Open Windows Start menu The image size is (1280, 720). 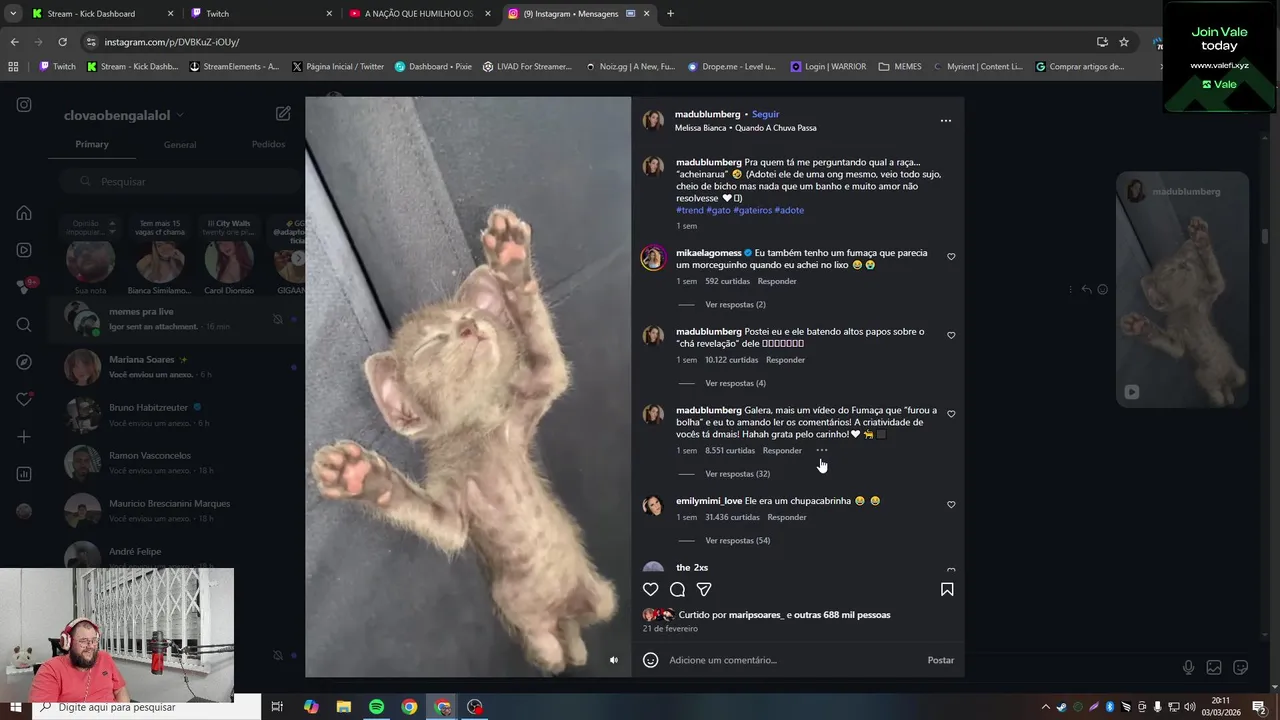(x=15, y=707)
